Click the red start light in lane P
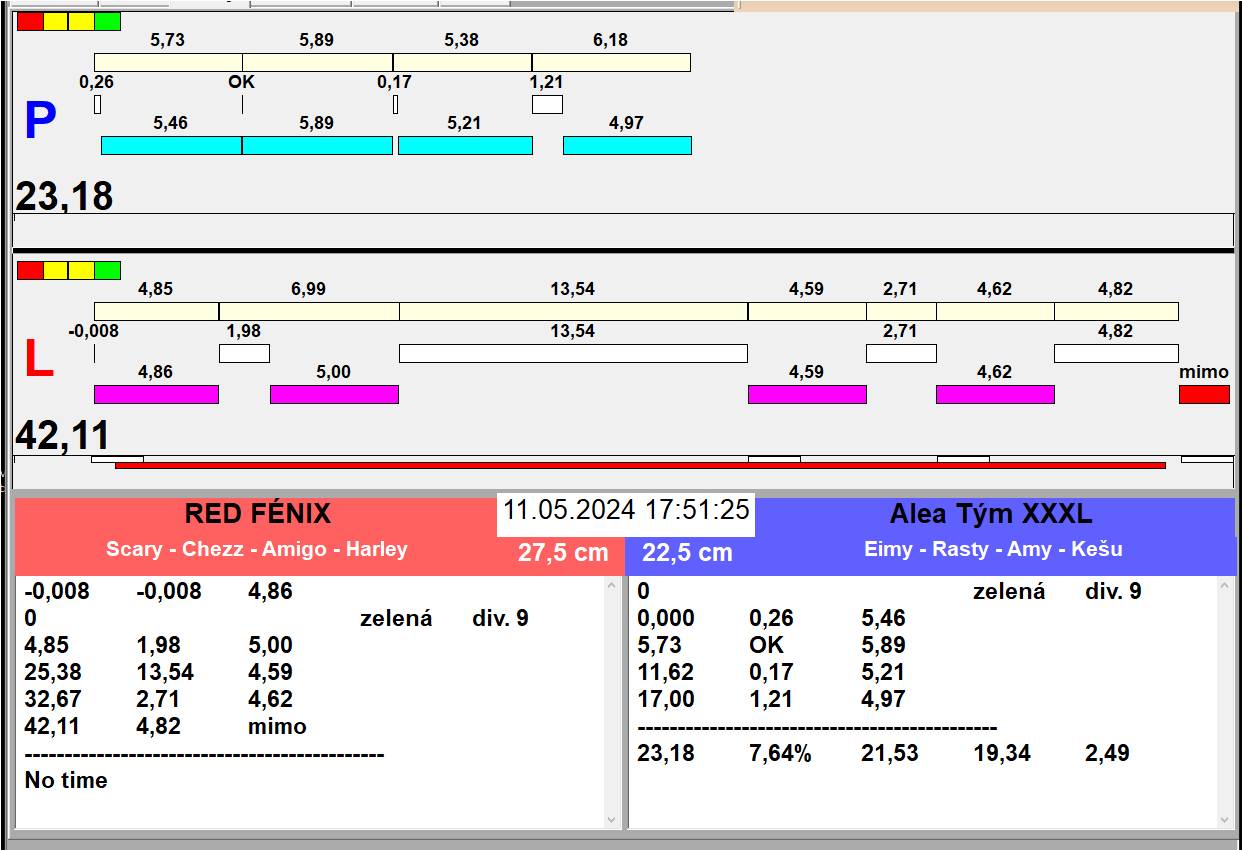 pos(30,21)
